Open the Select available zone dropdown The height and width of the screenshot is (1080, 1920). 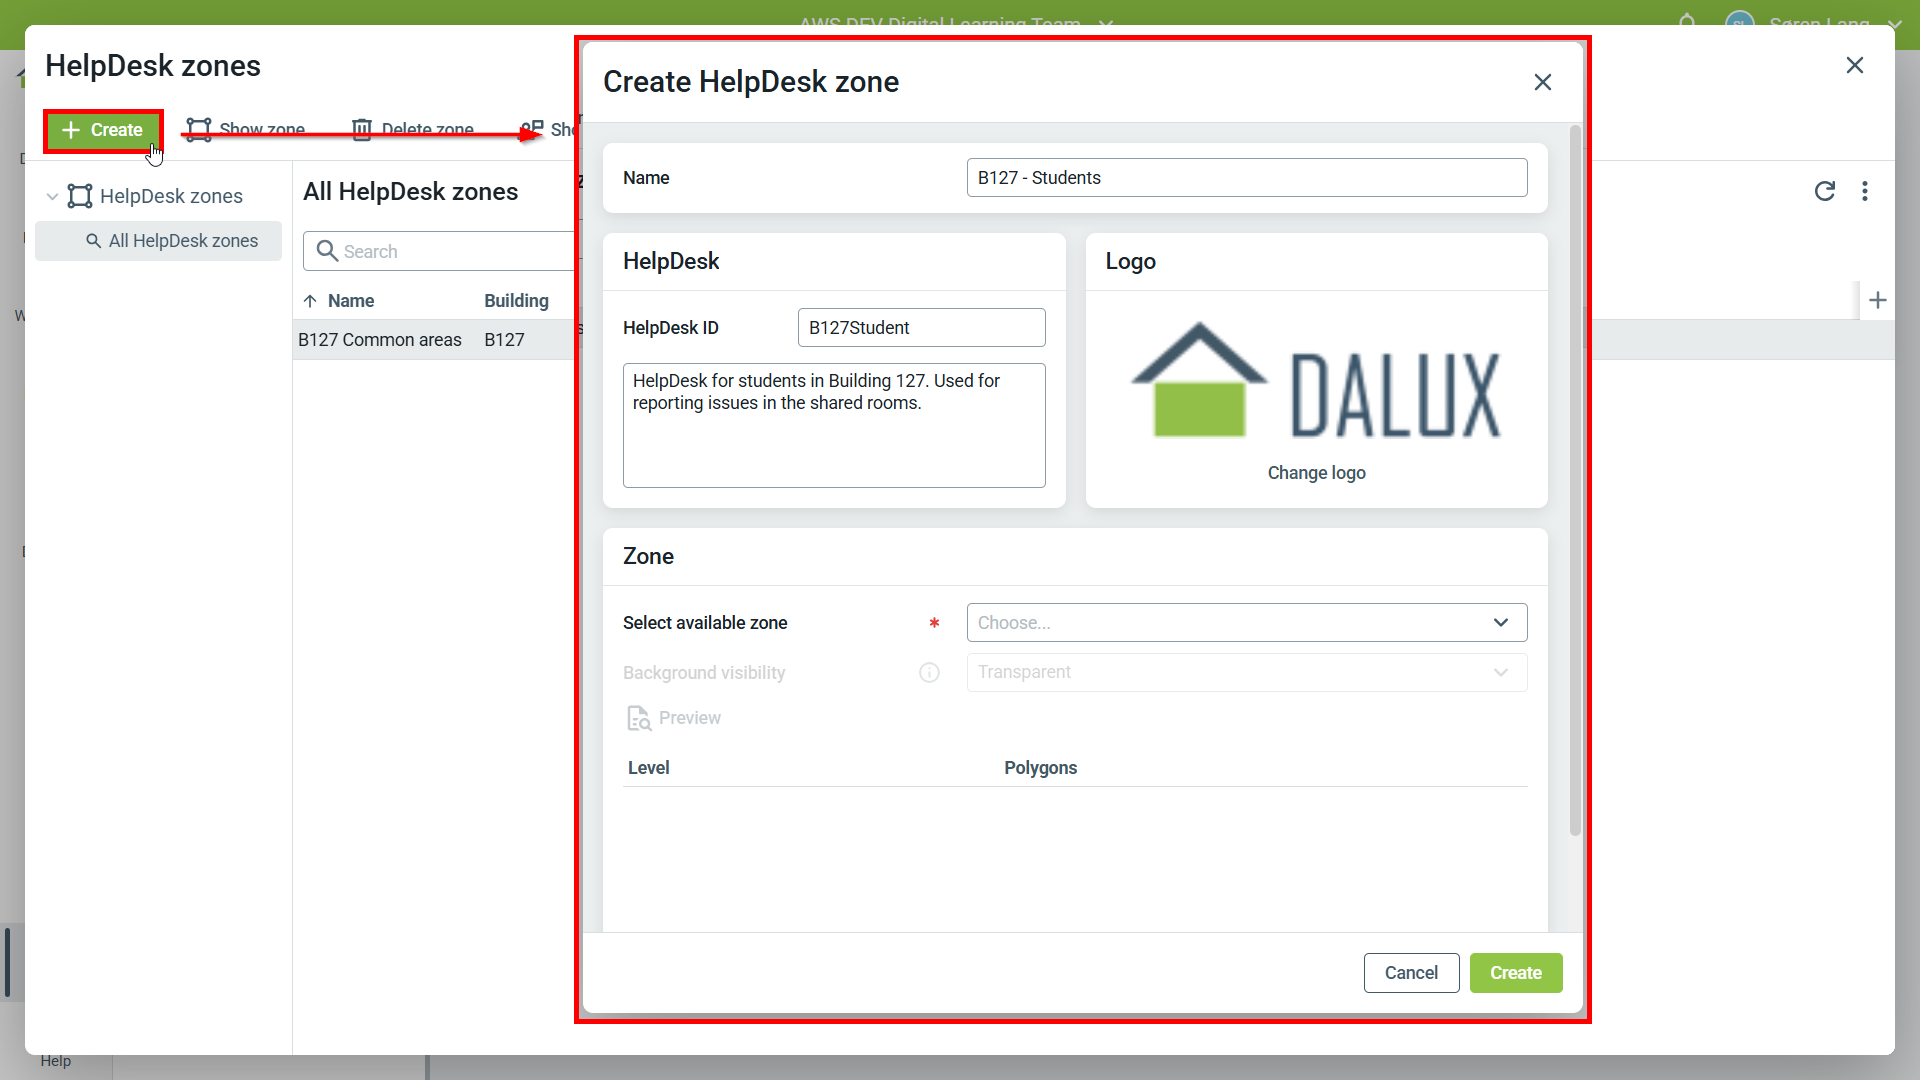coord(1247,623)
